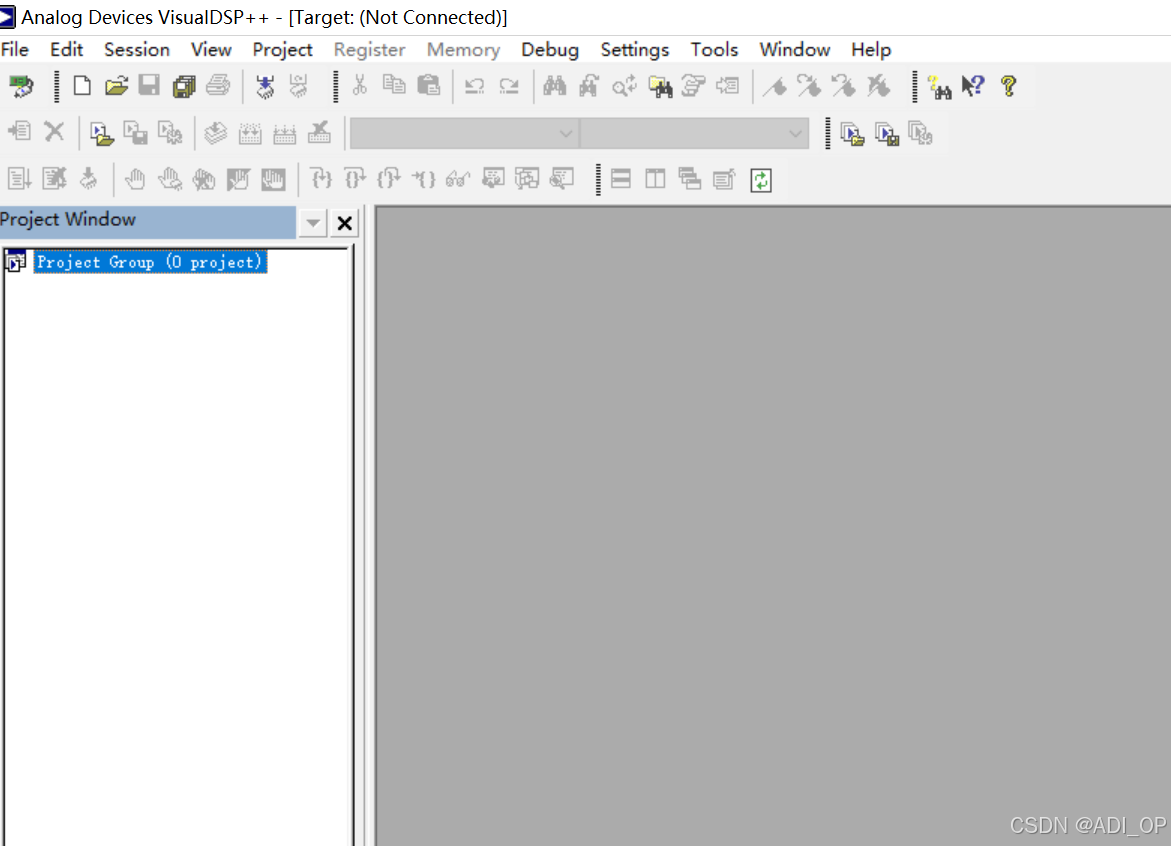
Task: Click the Toggle Breakpoint hand icon
Action: point(135,179)
